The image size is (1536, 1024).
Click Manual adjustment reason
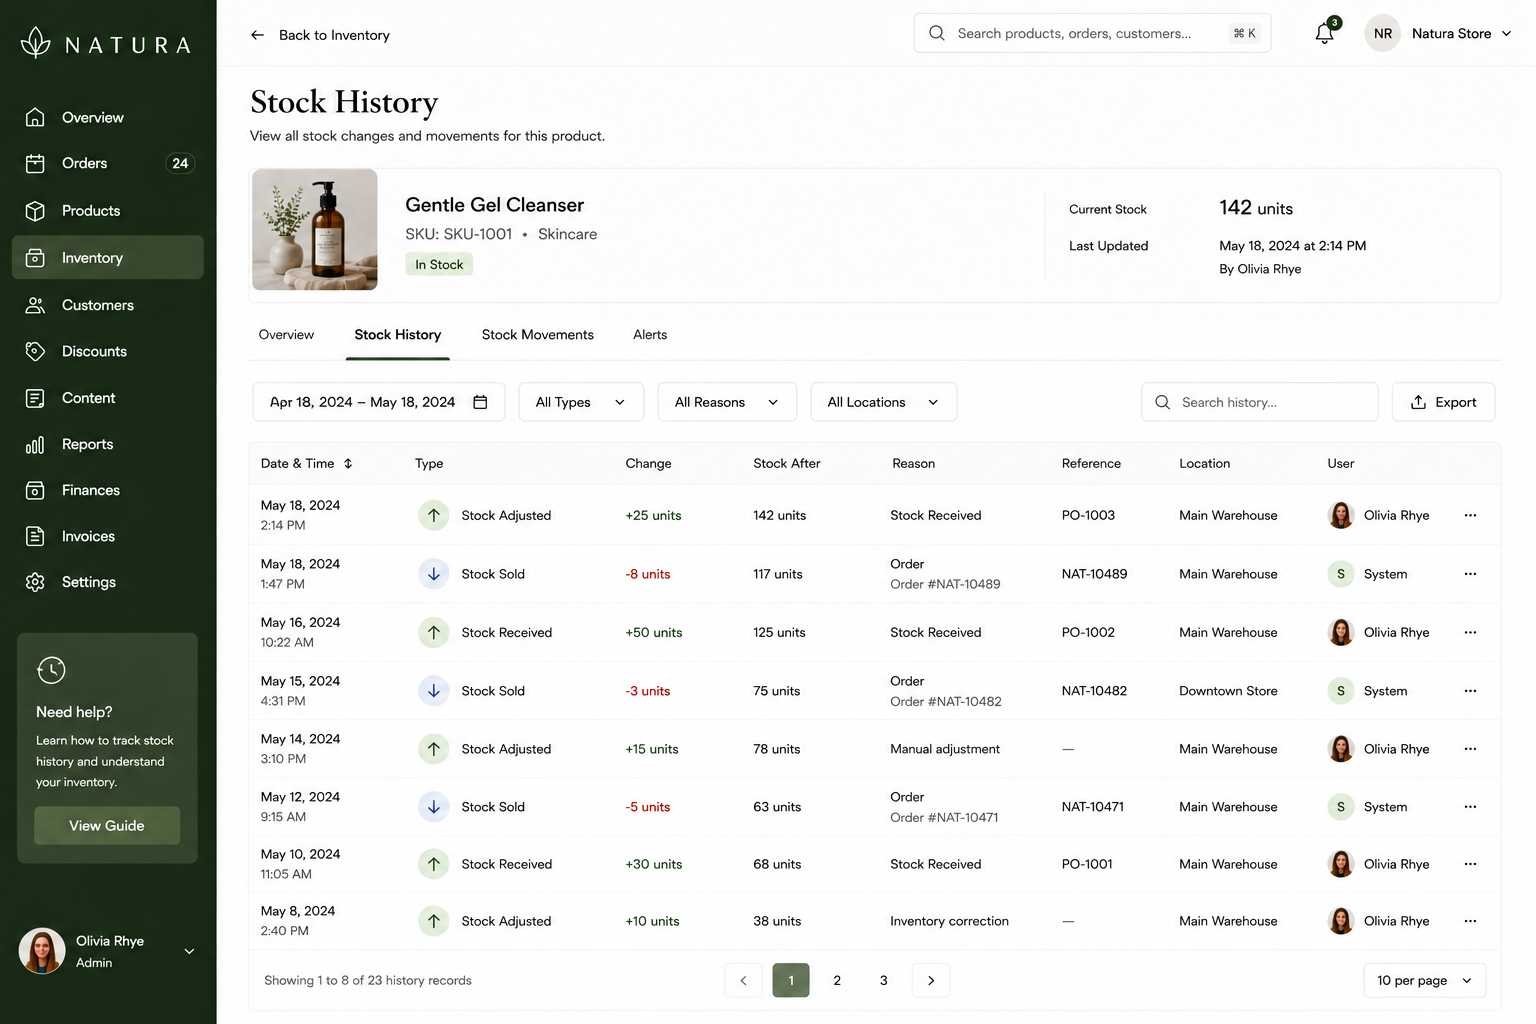pos(945,749)
